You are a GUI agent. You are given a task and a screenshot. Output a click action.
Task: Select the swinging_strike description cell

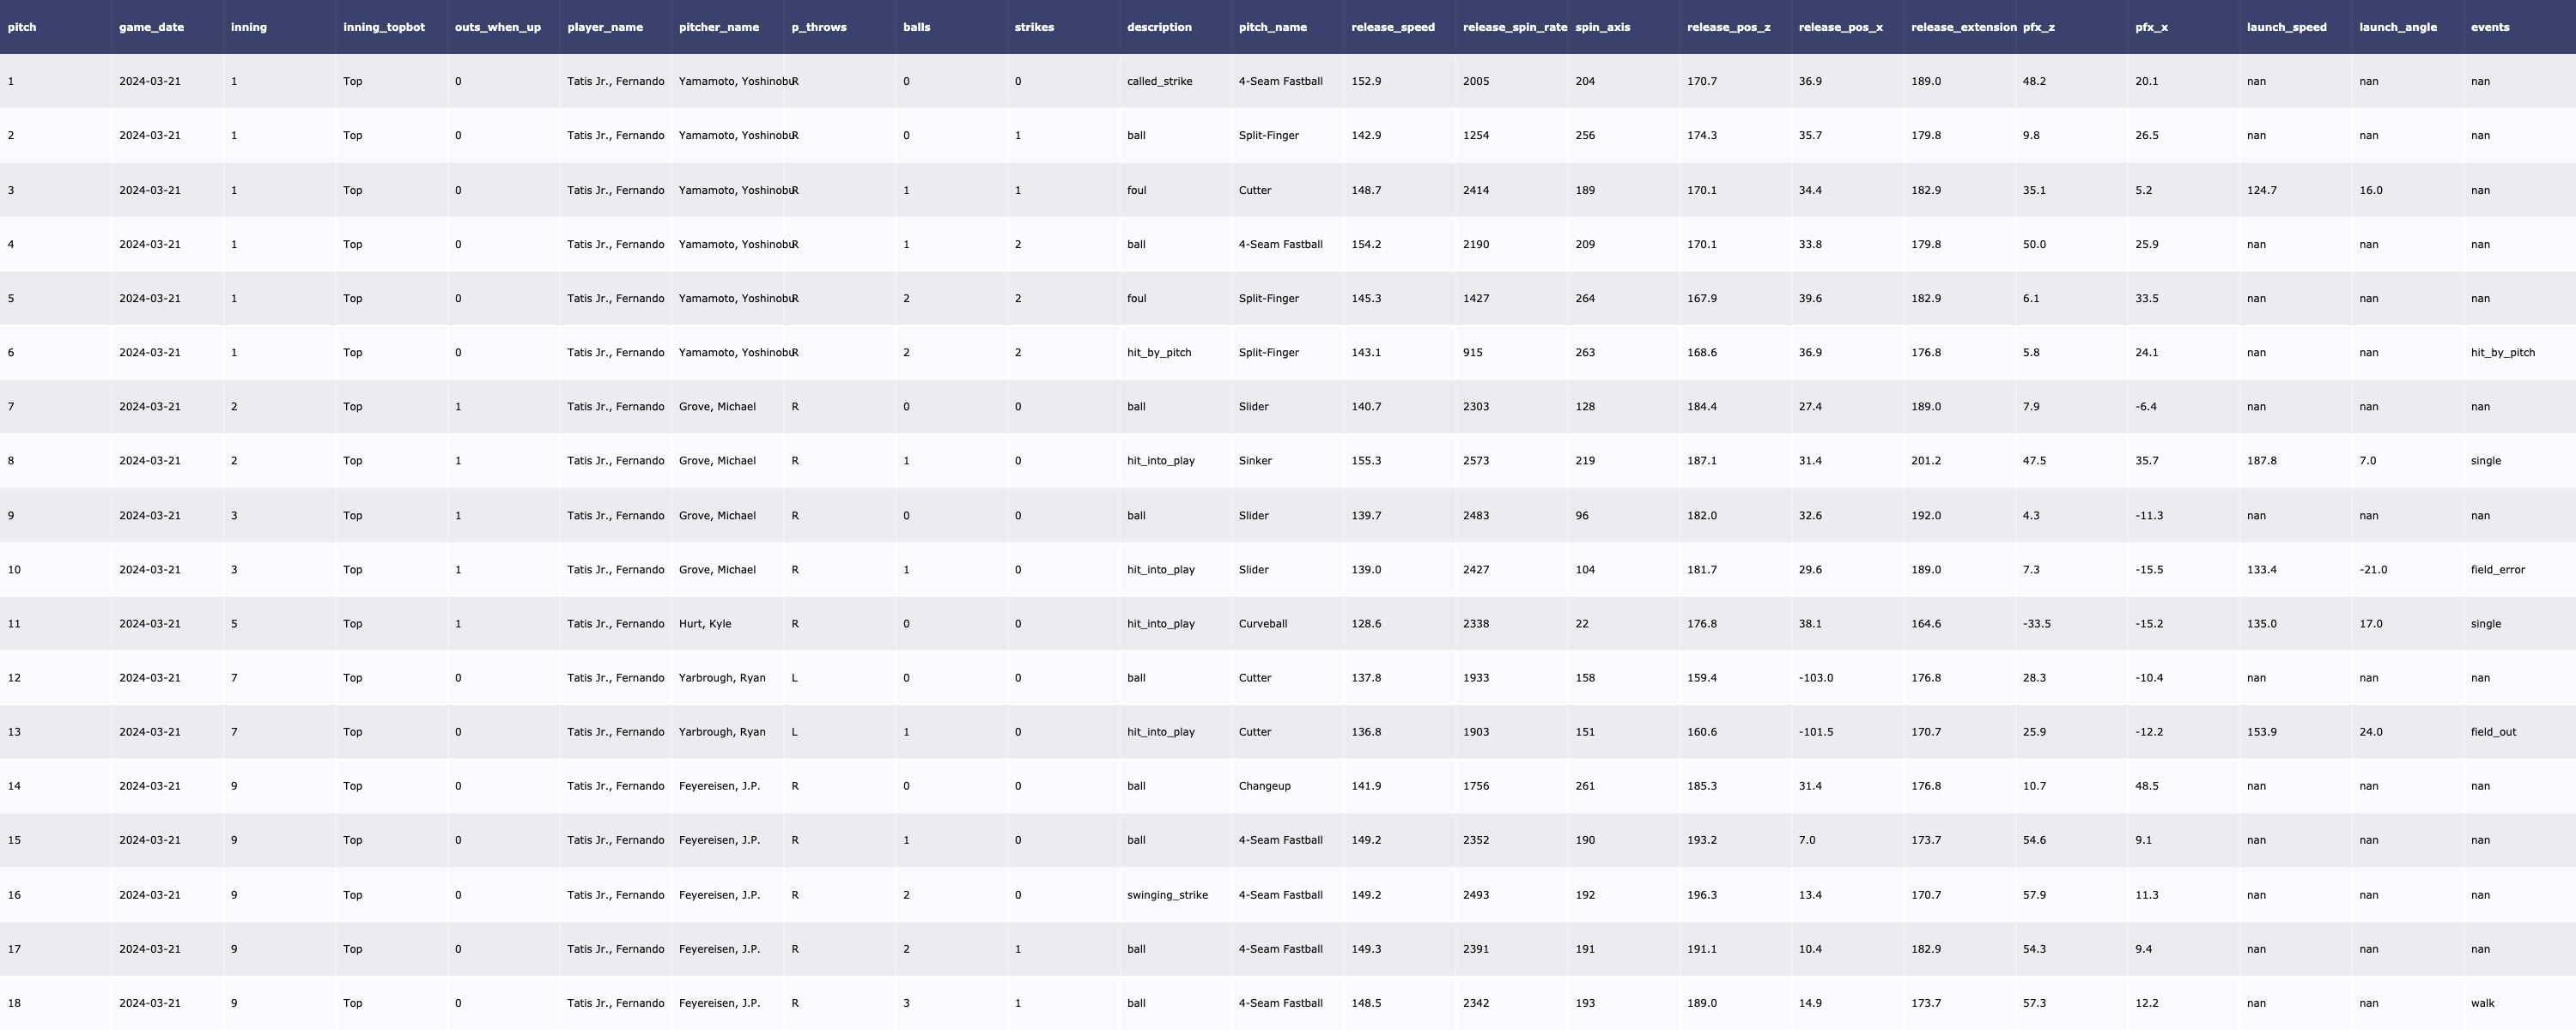1167,895
